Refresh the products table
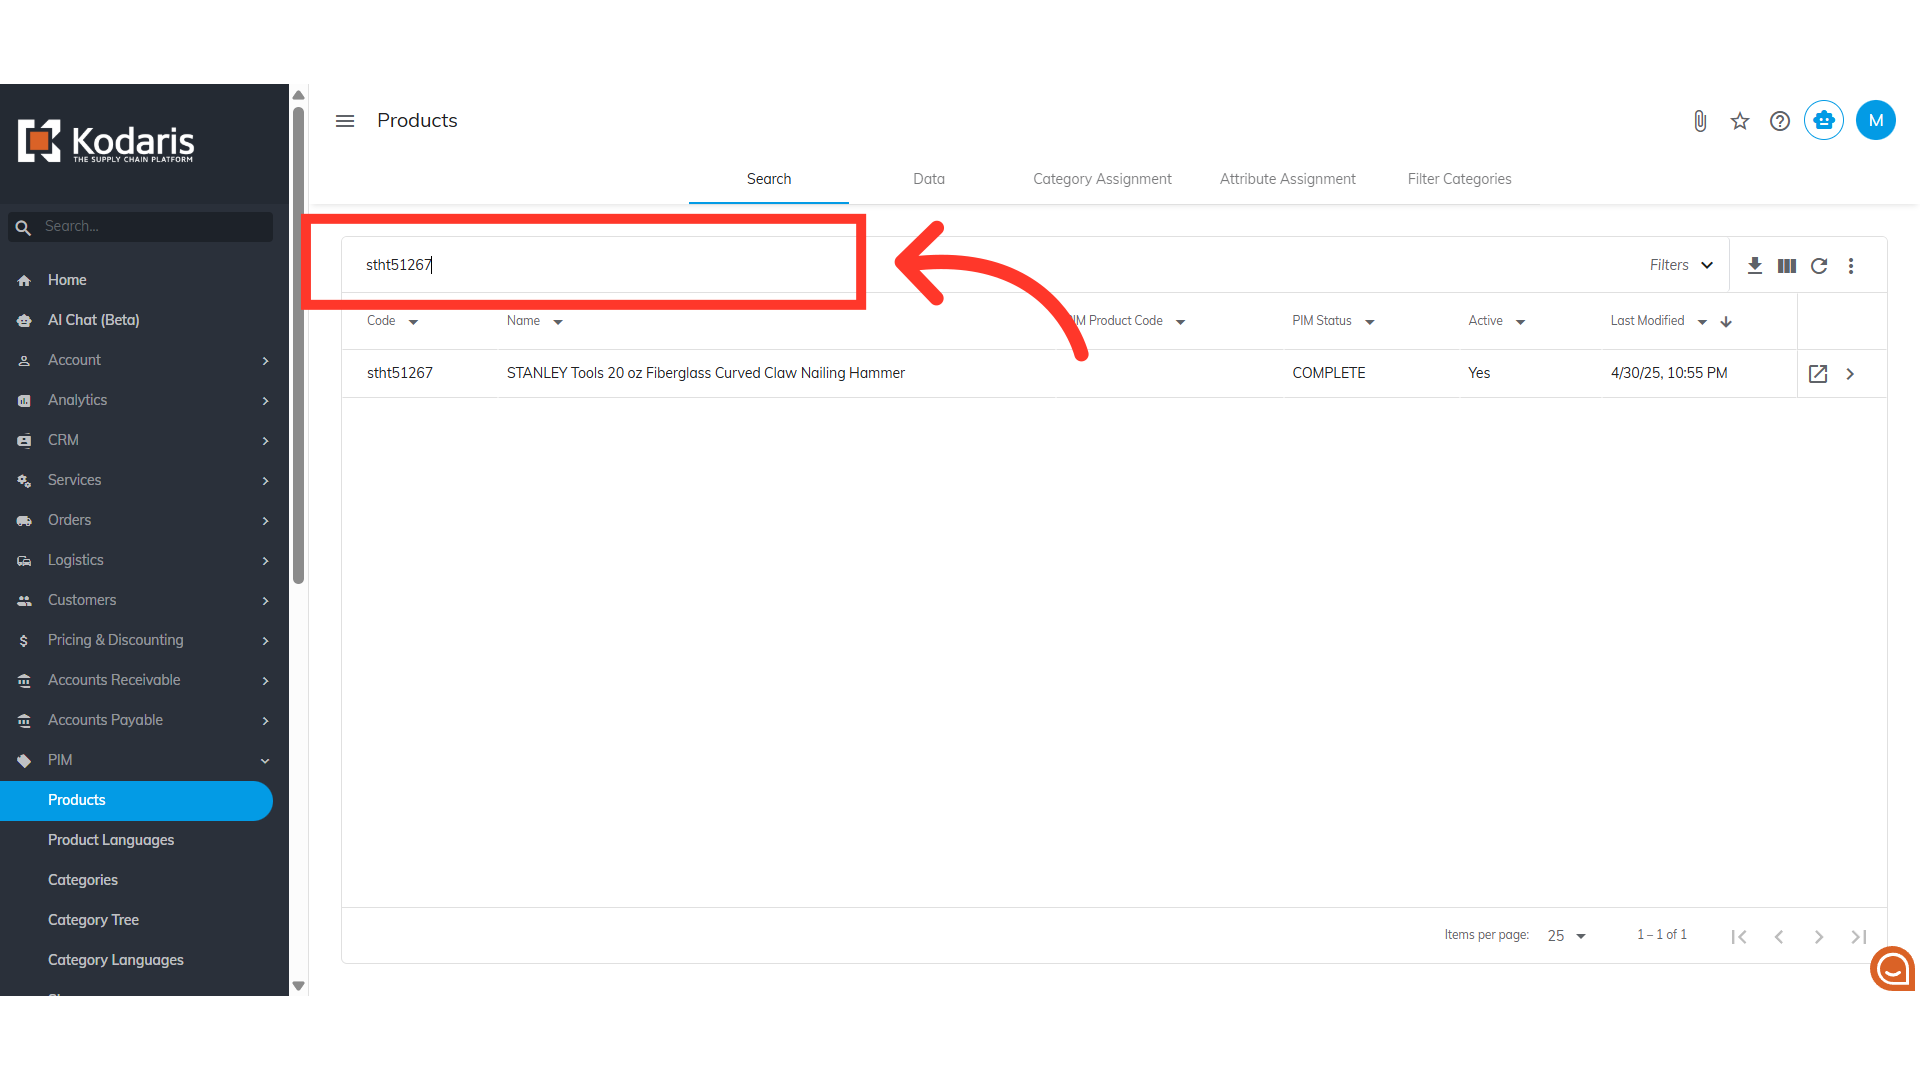 1819,265
